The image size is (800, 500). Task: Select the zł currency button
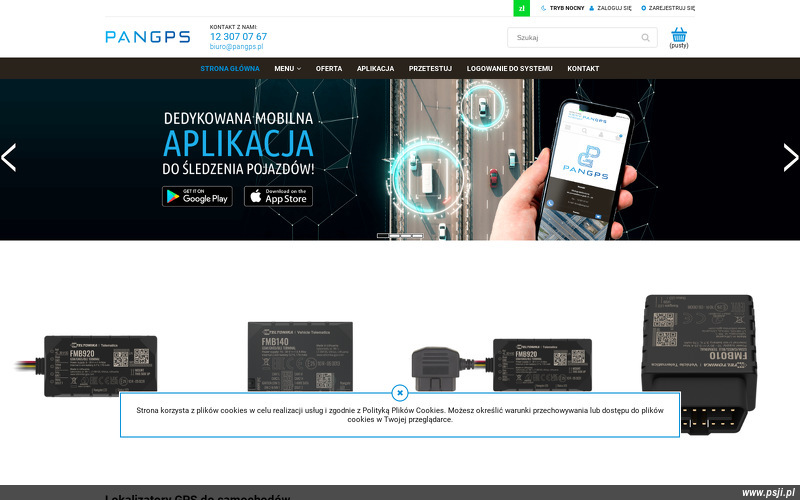[521, 8]
